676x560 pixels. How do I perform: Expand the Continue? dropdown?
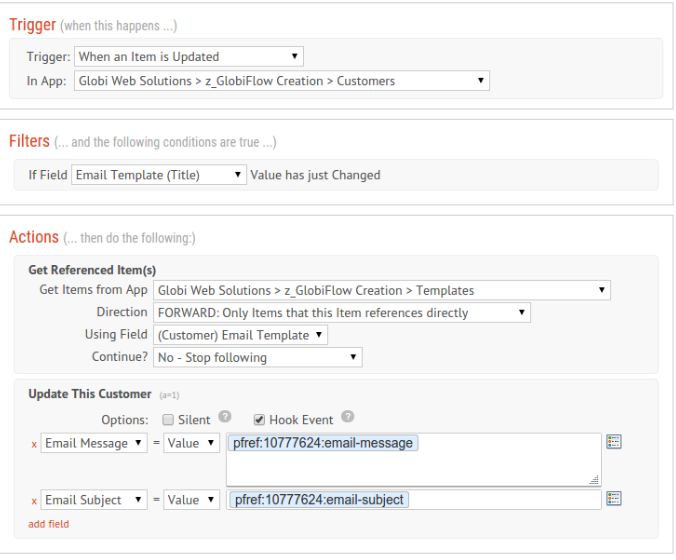point(257,357)
